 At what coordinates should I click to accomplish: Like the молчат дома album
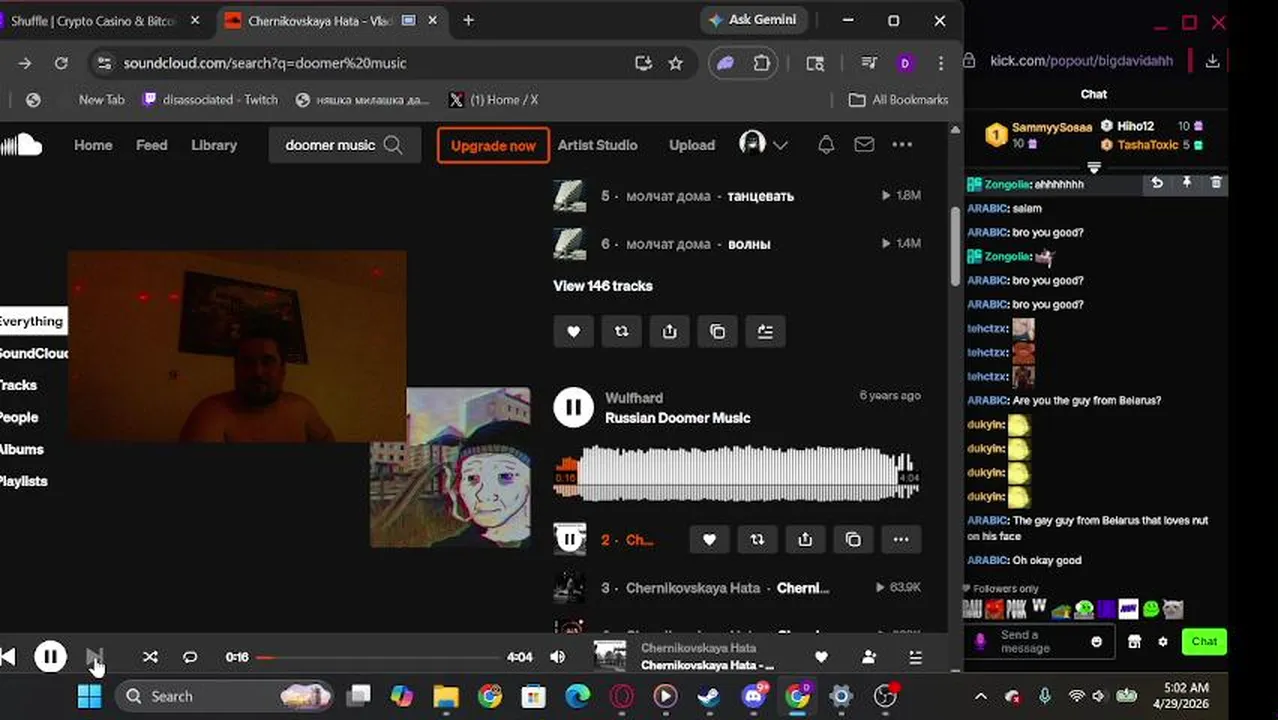[574, 332]
